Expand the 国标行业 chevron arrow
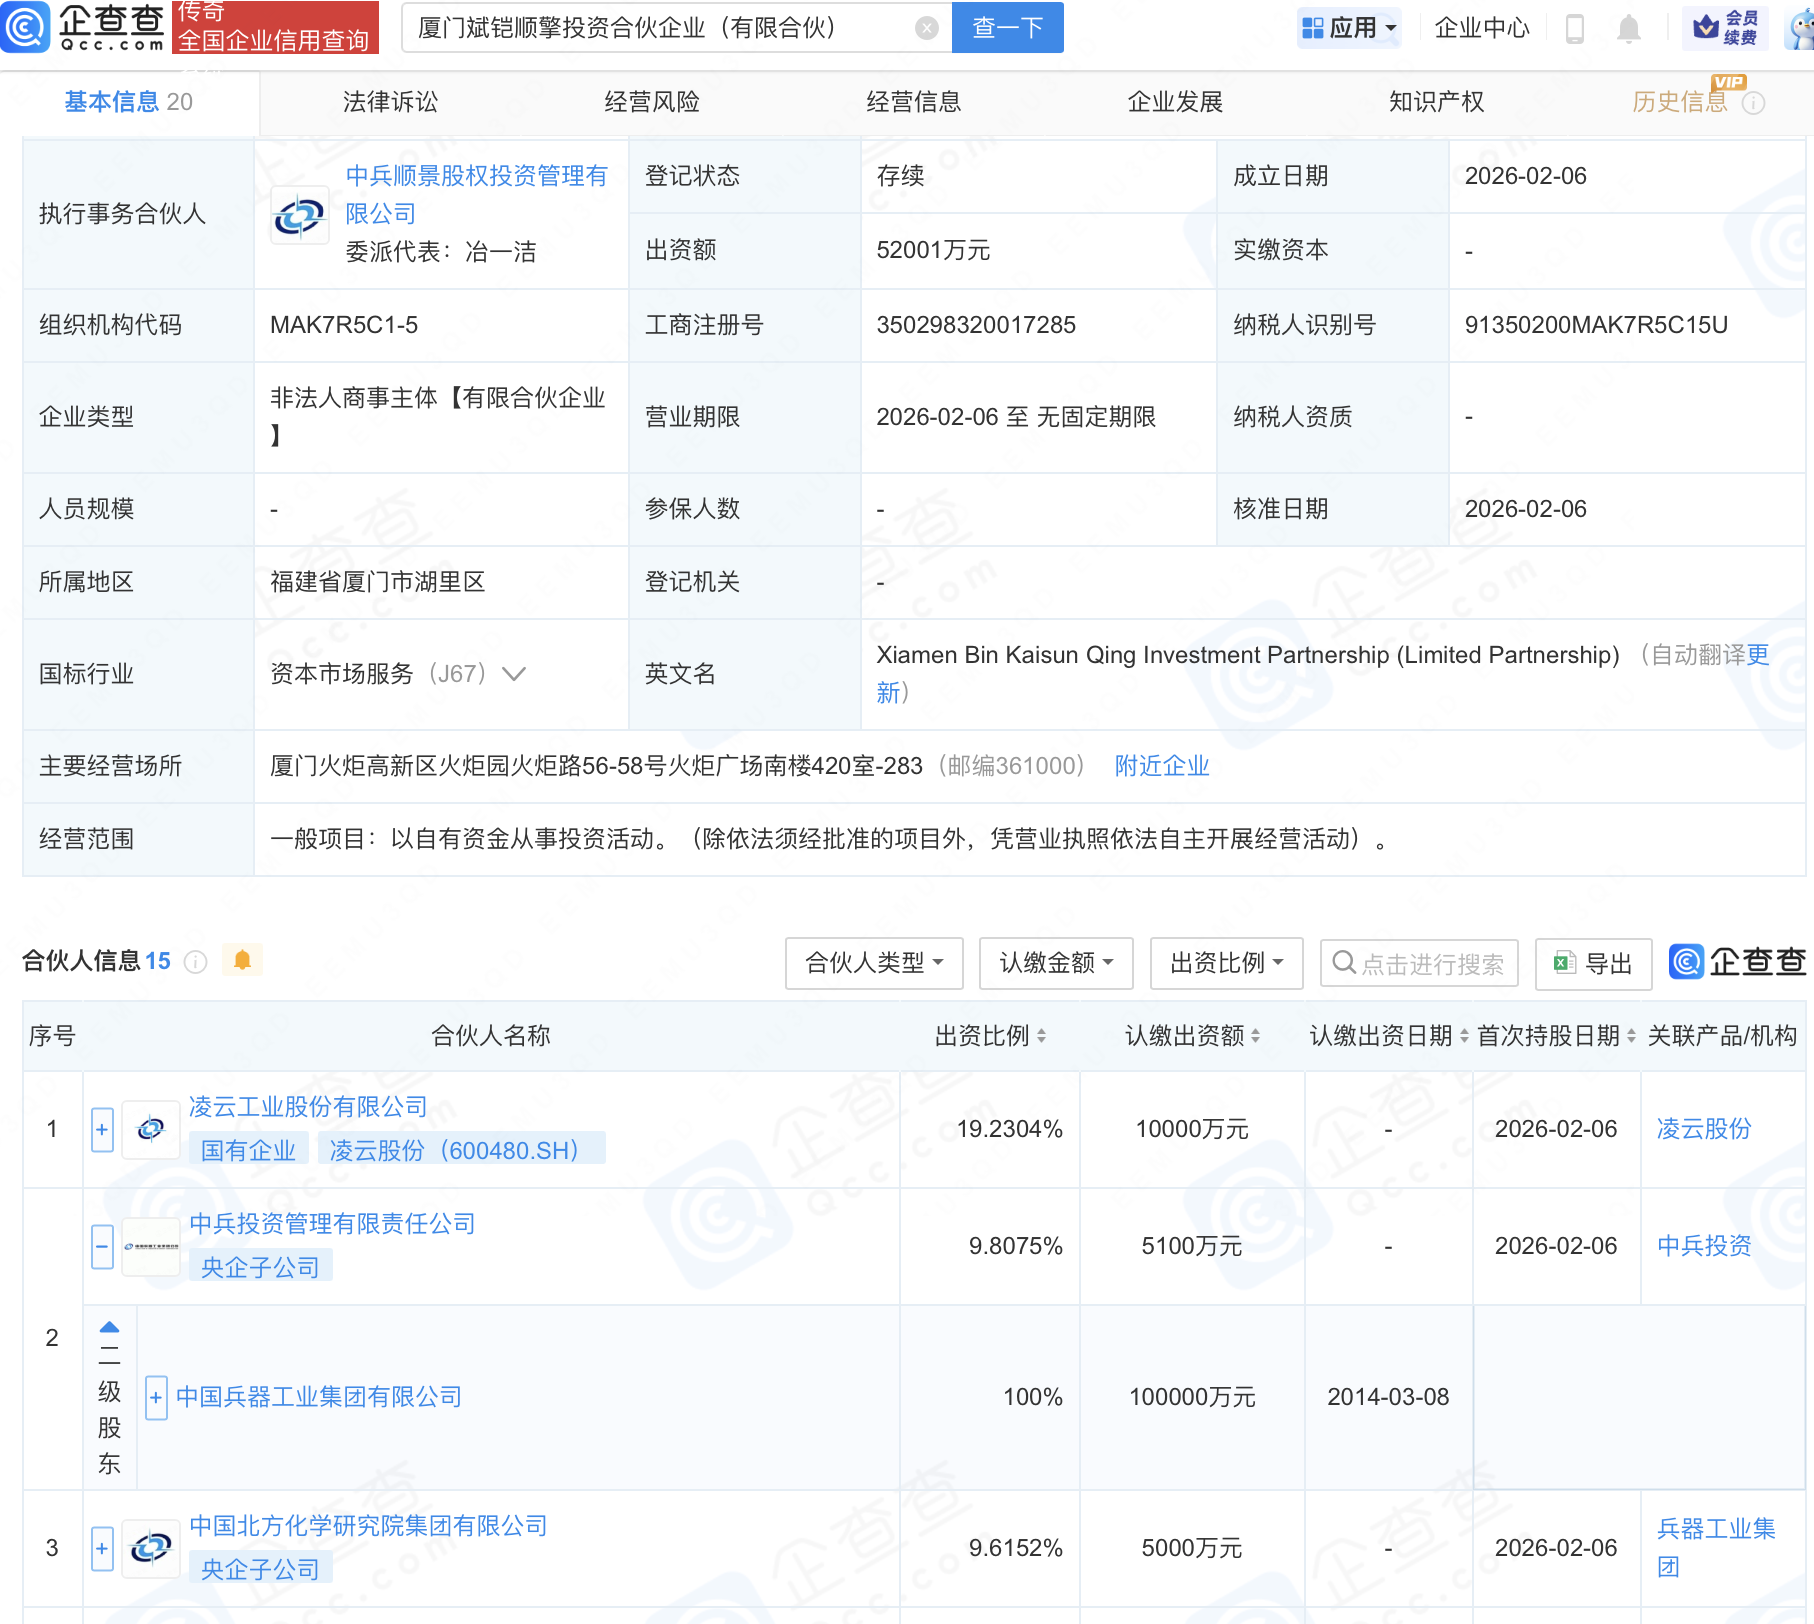Viewport: 1814px width, 1624px height. [x=514, y=674]
